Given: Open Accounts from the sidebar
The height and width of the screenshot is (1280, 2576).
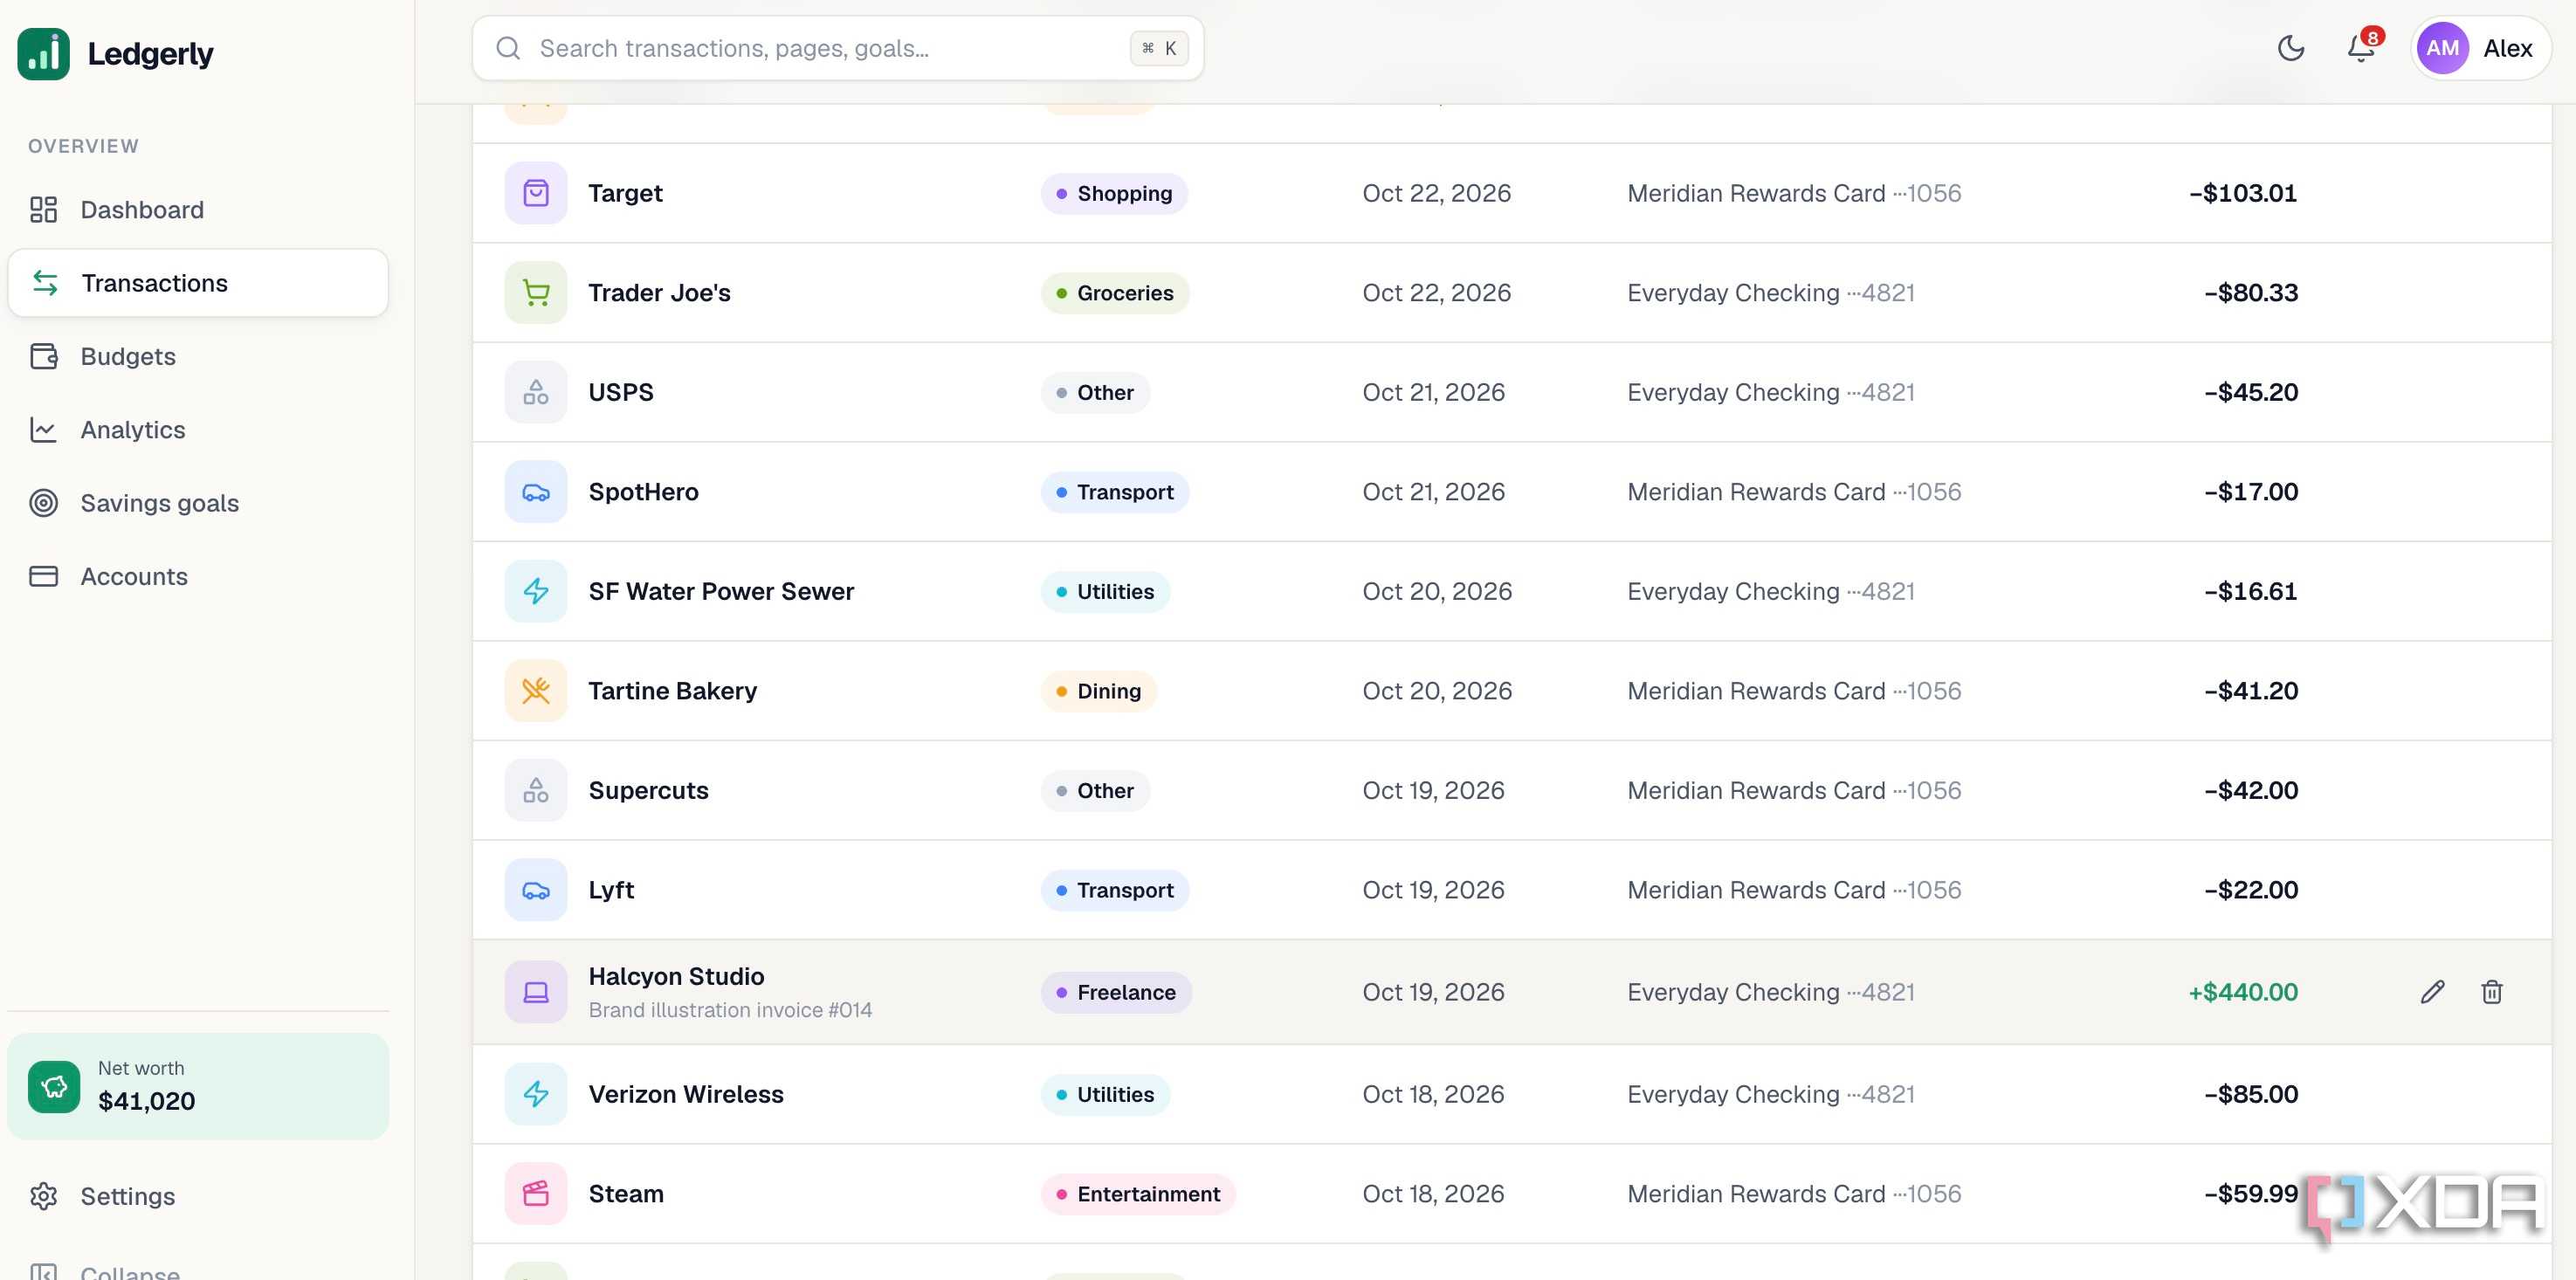Looking at the screenshot, I should (x=198, y=576).
